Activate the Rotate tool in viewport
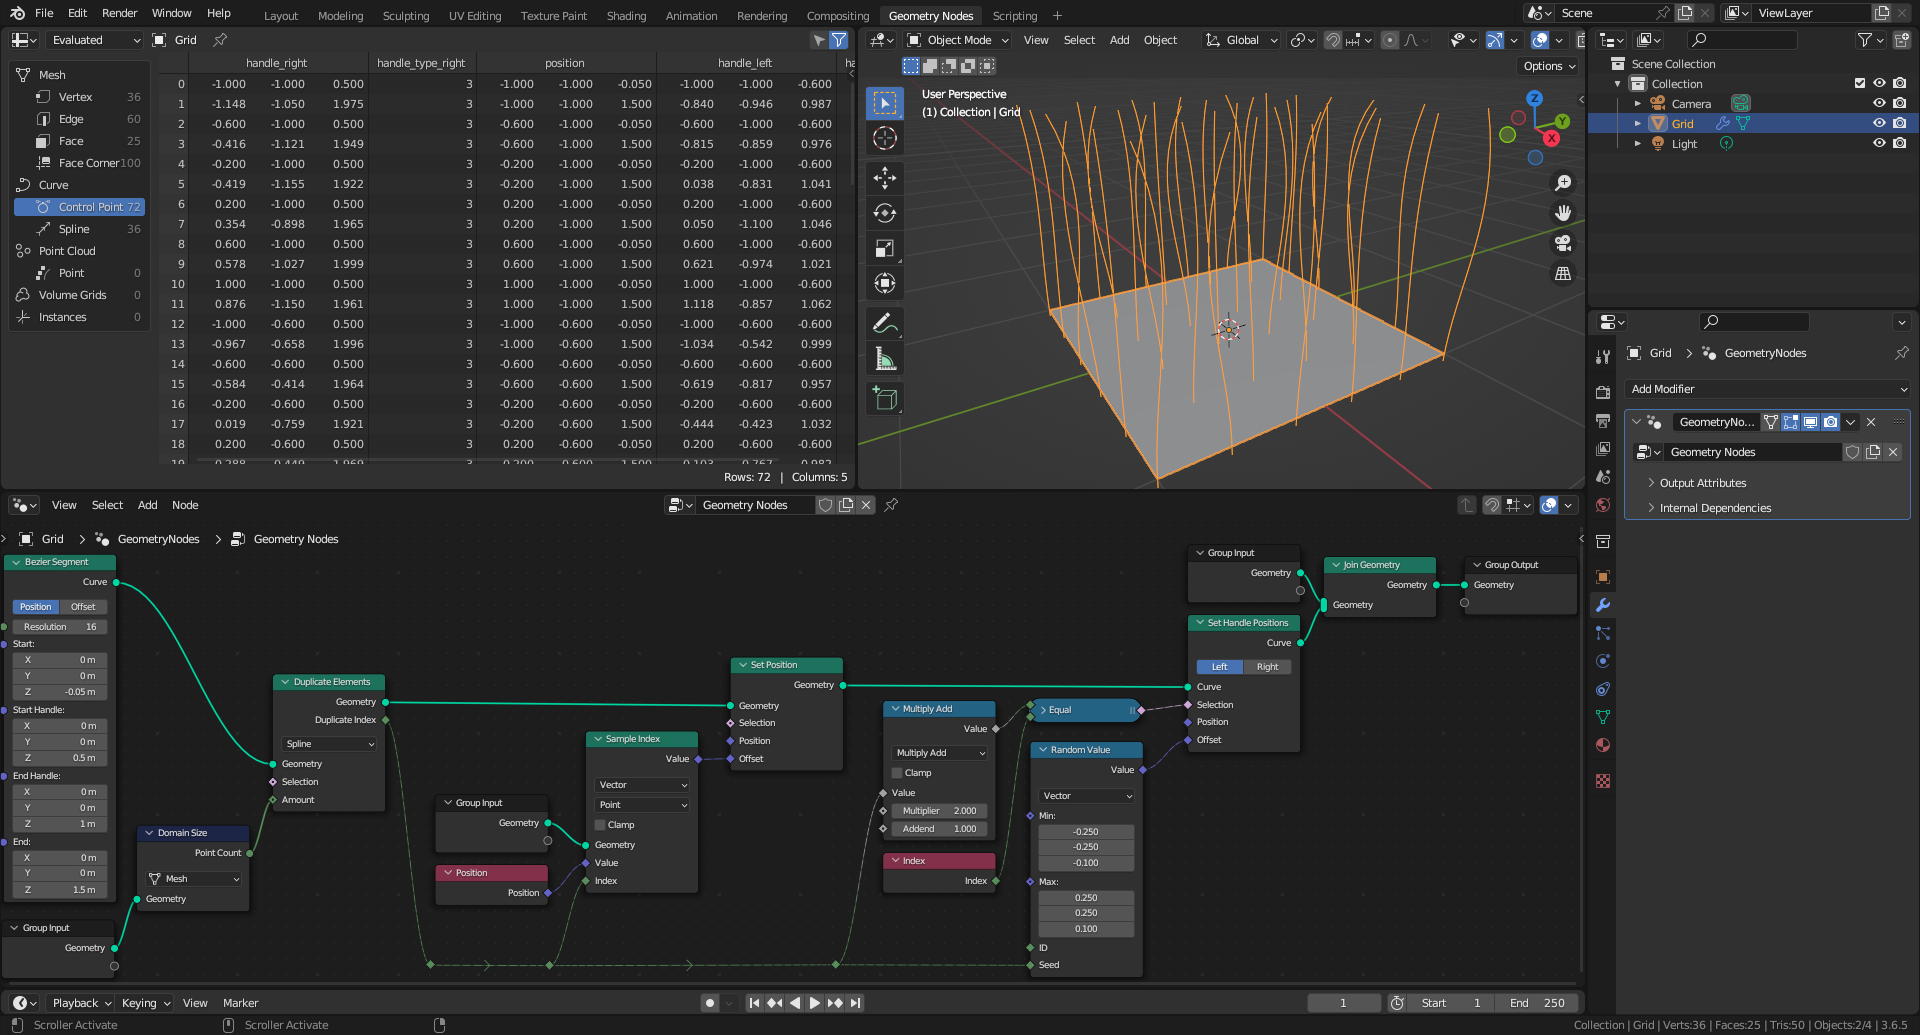The image size is (1920, 1035). 885,213
